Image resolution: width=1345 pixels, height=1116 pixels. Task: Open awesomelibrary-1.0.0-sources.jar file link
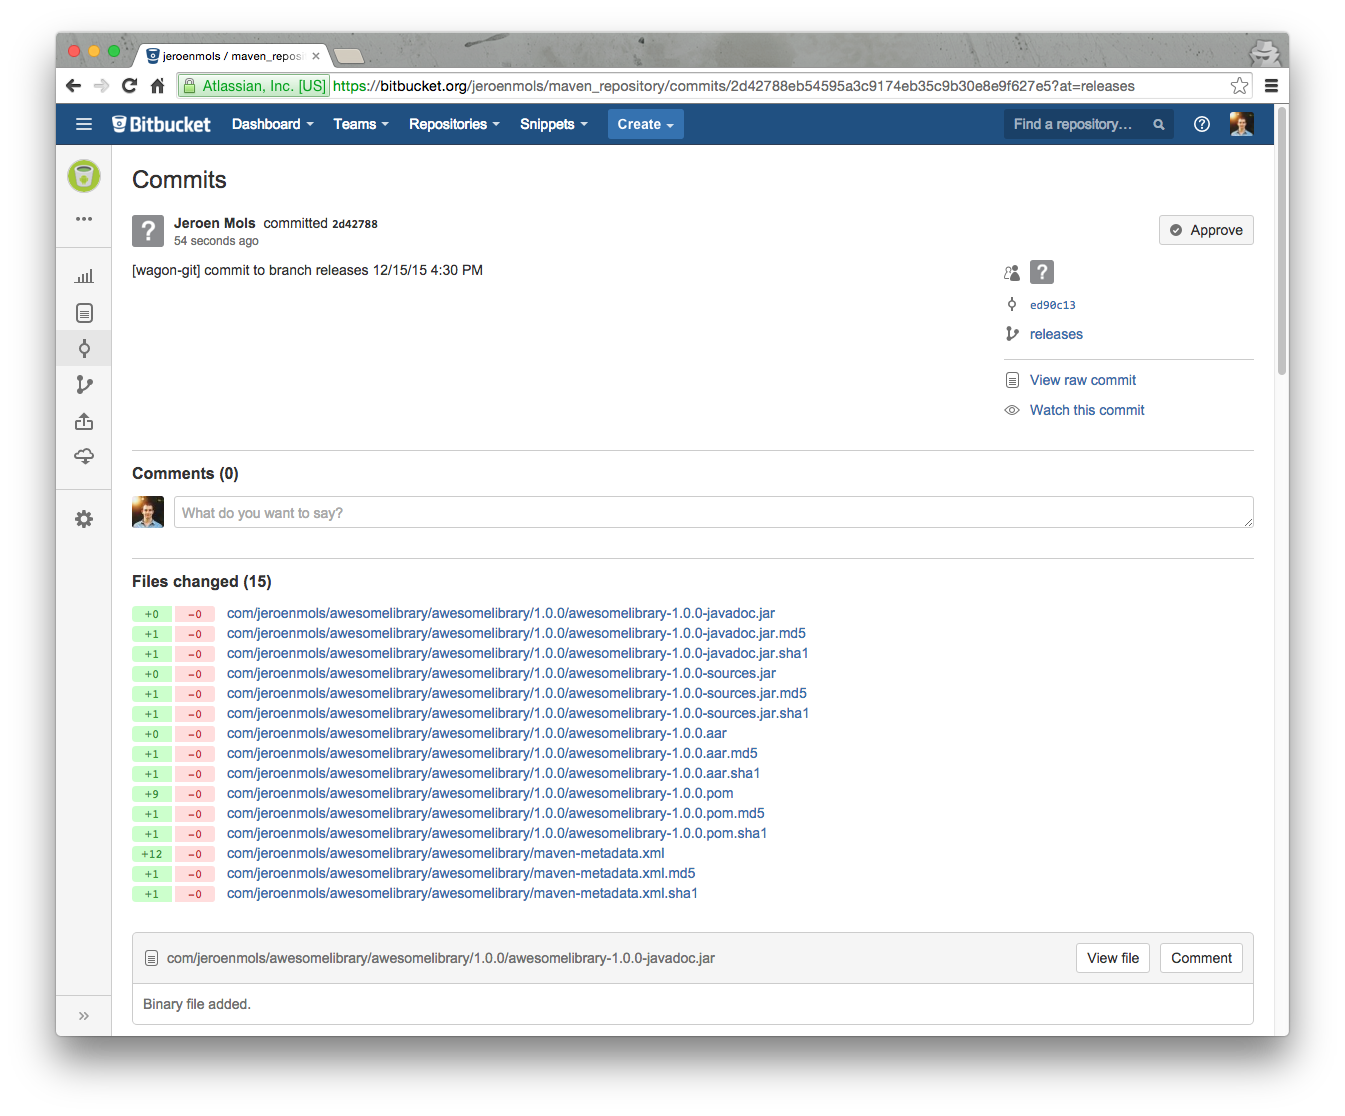501,673
